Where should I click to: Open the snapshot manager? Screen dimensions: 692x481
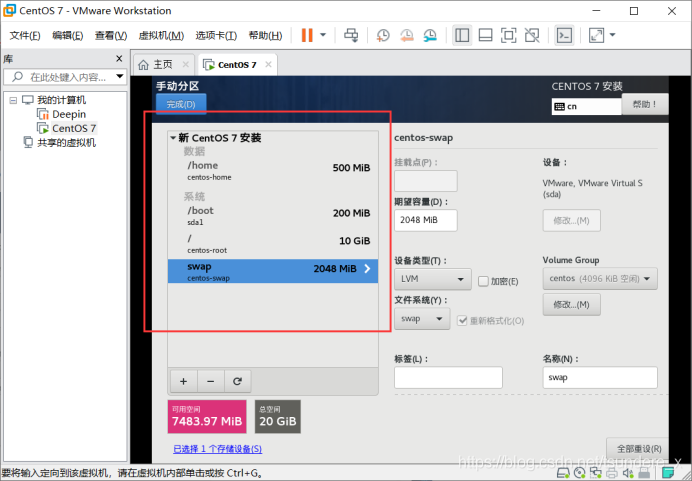point(430,35)
